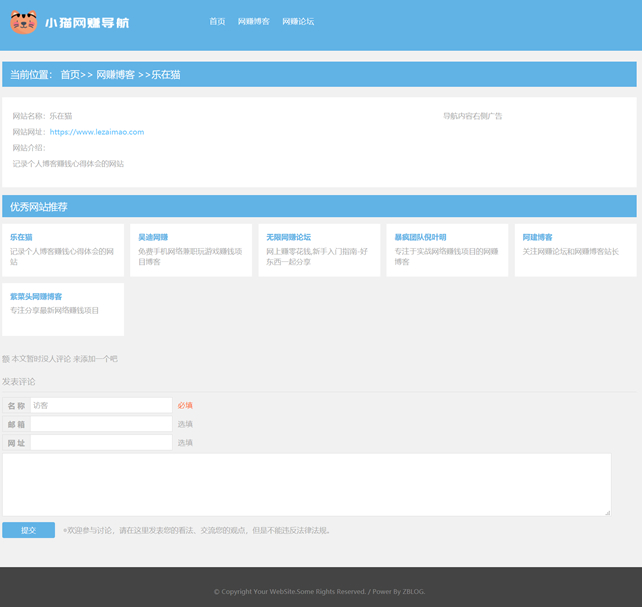Click 网赚博客 in the breadcrumb trail

[115, 75]
